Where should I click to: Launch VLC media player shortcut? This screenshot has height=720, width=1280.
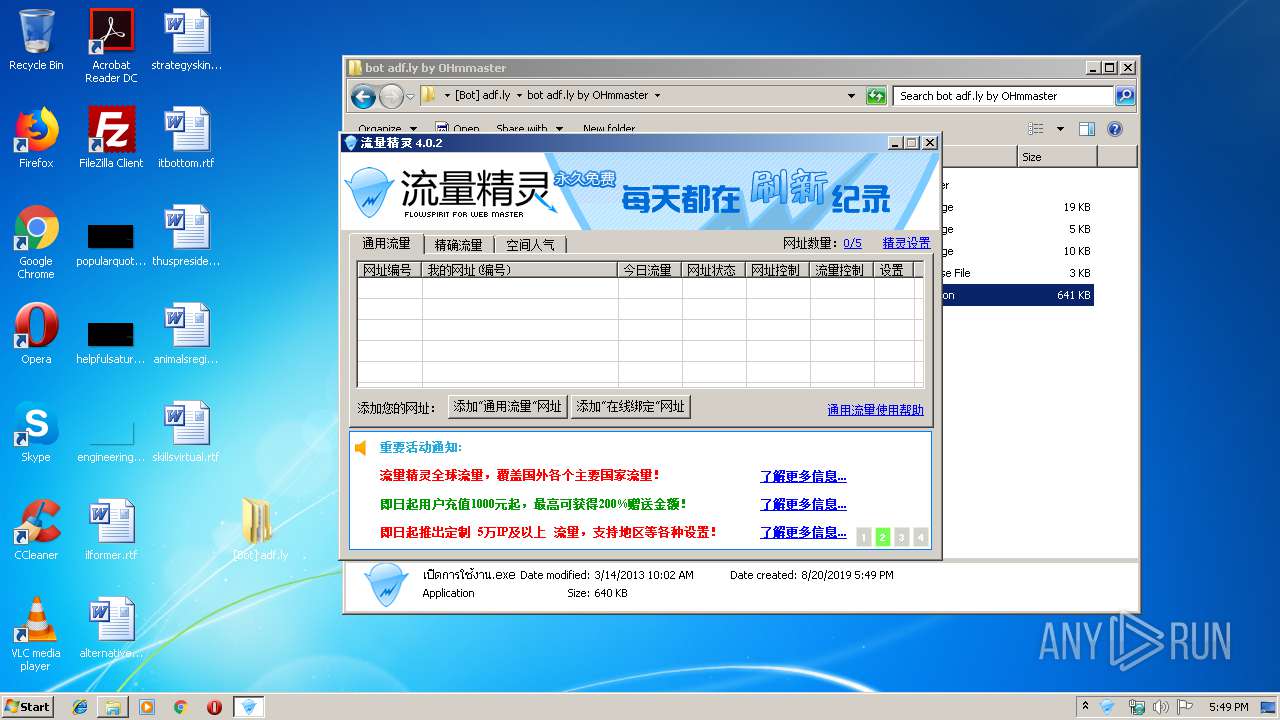[36, 634]
